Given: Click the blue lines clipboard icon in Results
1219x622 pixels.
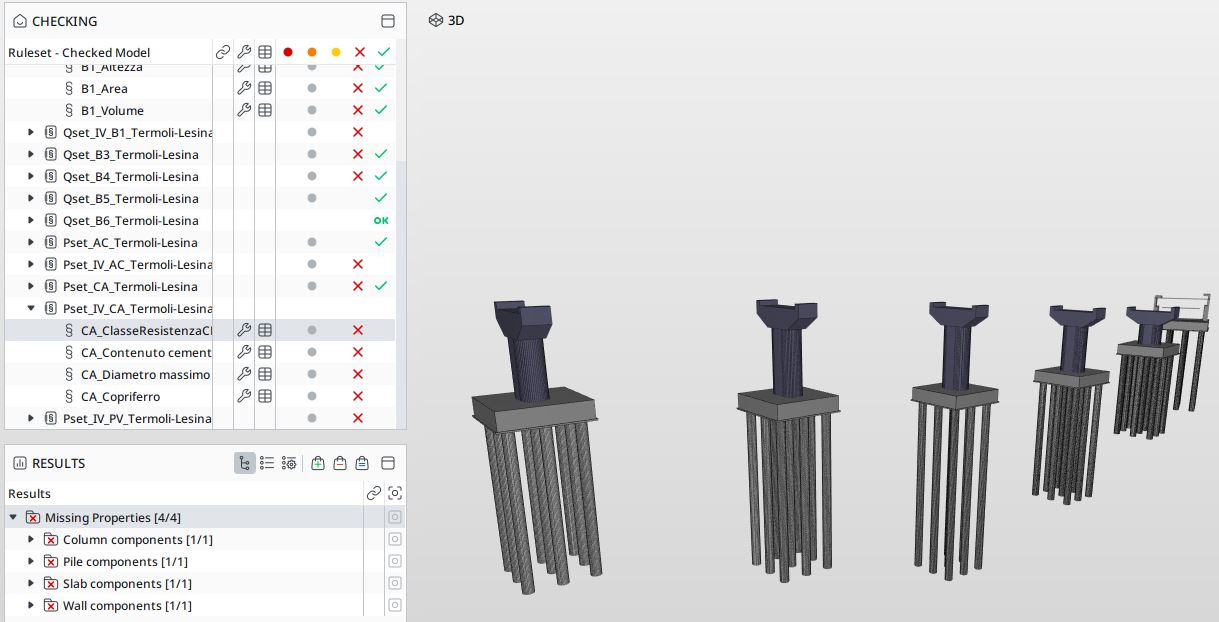Looking at the screenshot, I should coord(362,463).
